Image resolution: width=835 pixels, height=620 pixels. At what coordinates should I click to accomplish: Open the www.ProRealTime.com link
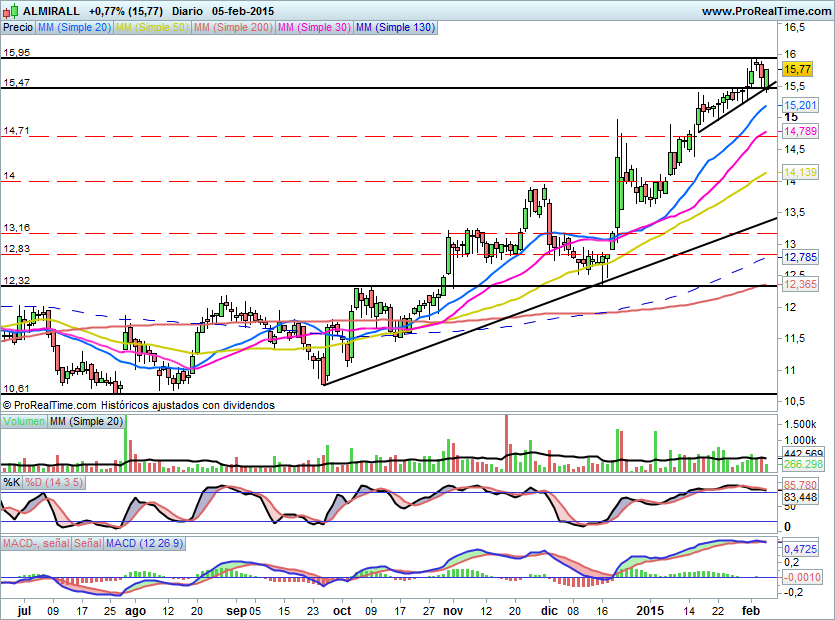pyautogui.click(x=766, y=10)
